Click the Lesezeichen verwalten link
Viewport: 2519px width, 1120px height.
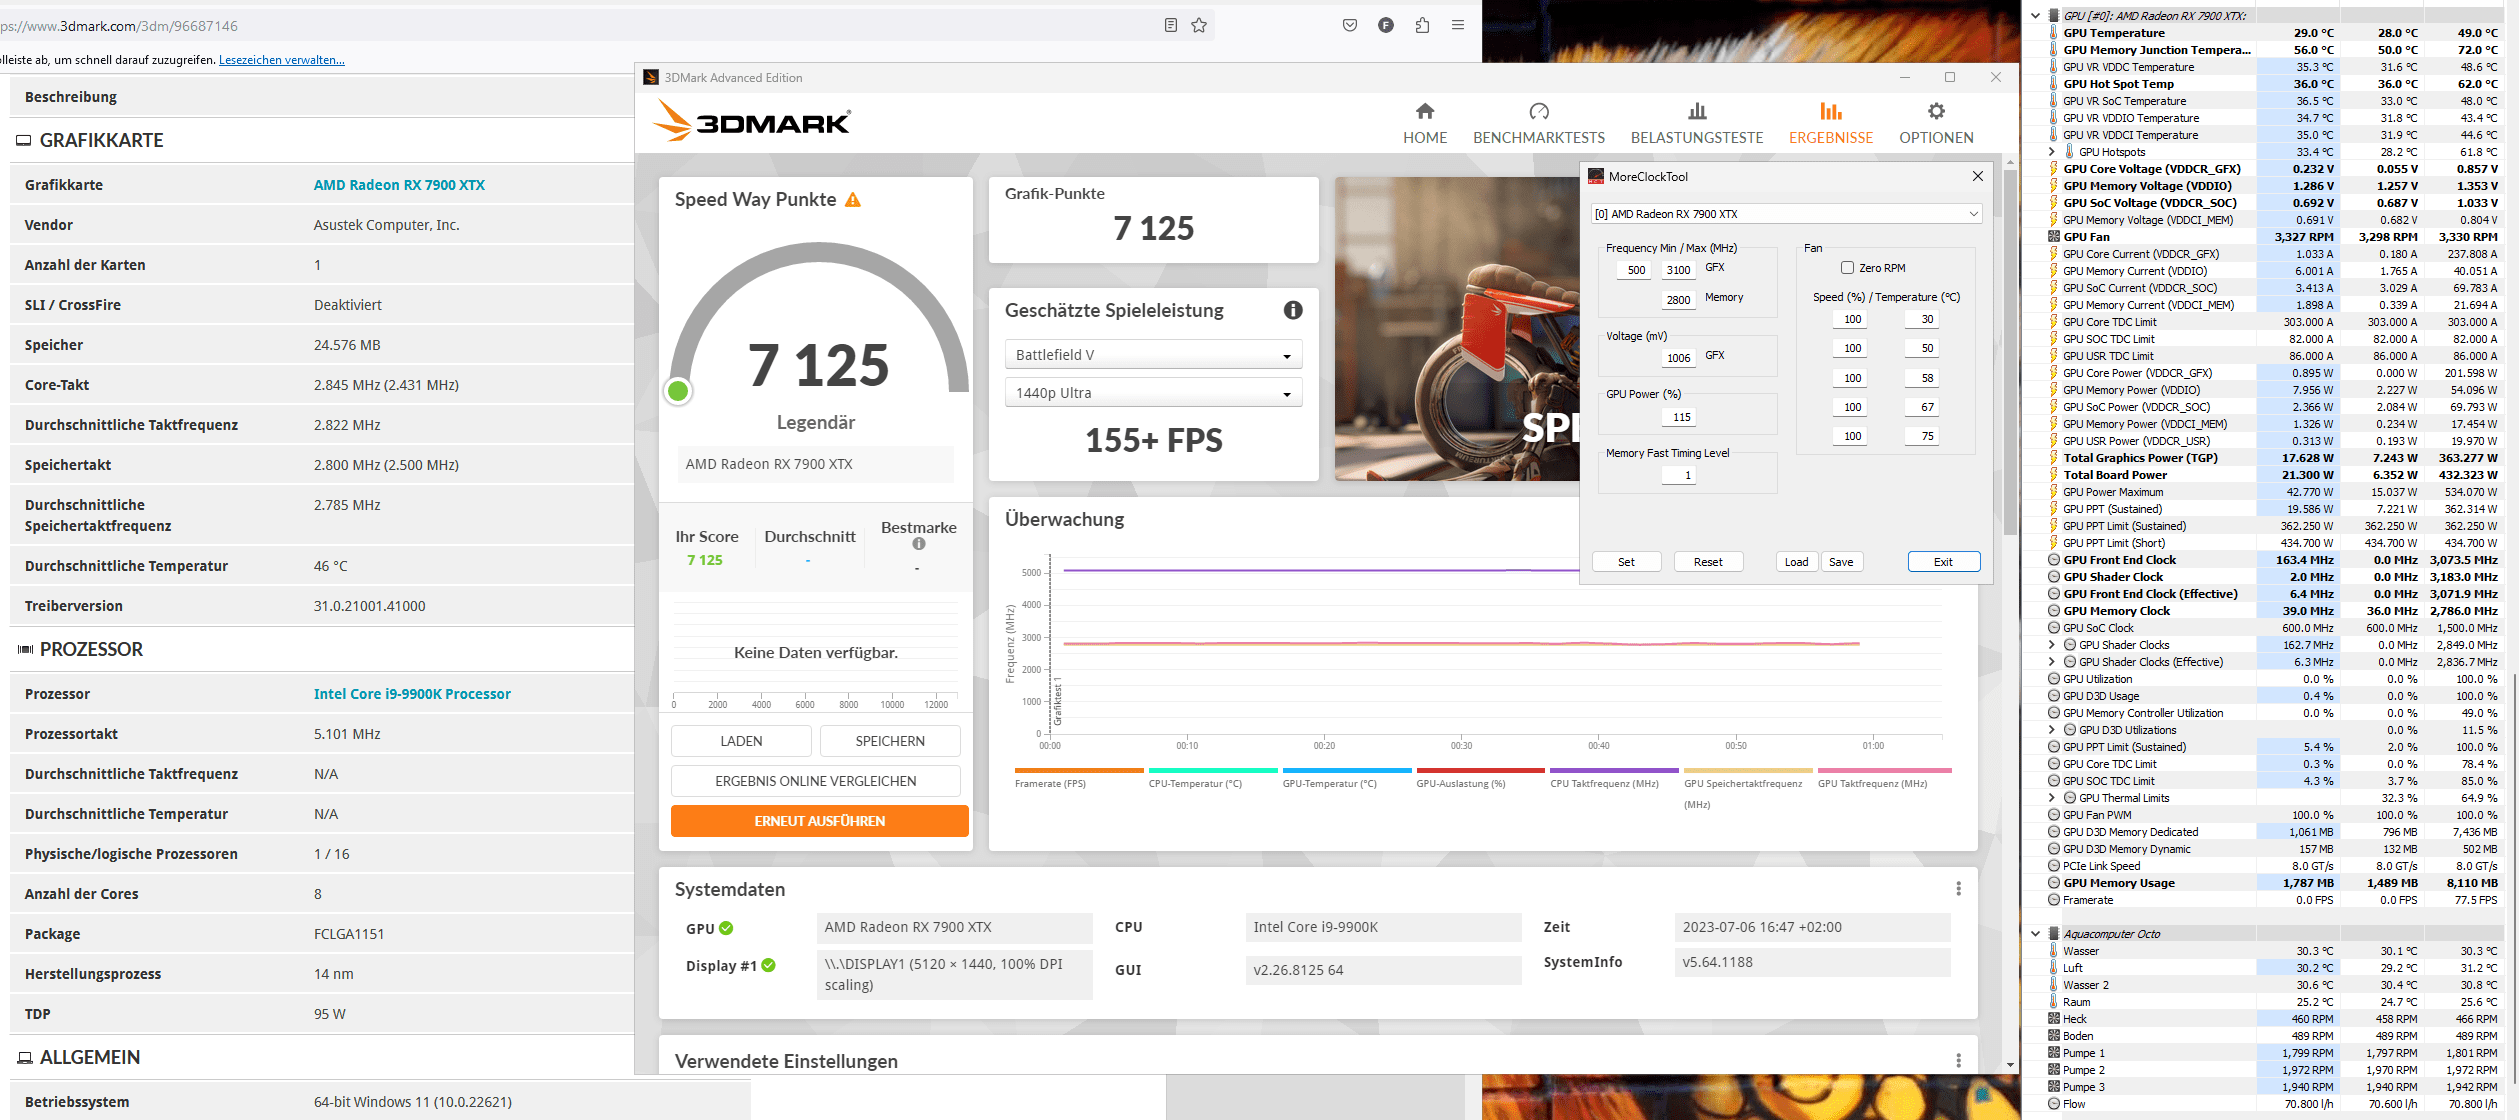coord(281,60)
